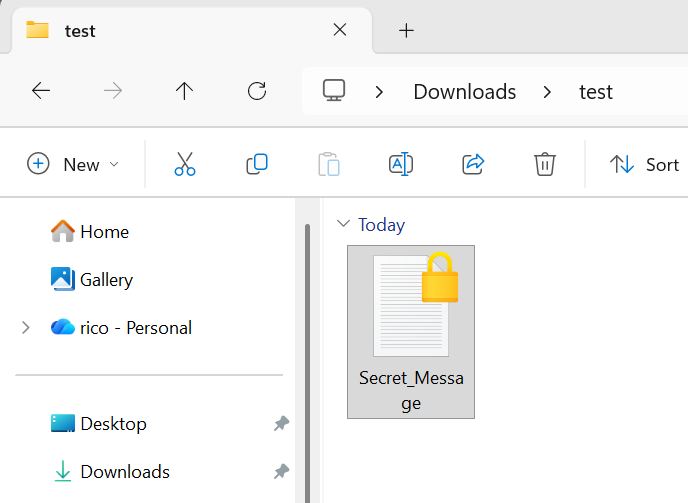Select the test folder tab
The width and height of the screenshot is (688, 503).
coord(192,30)
